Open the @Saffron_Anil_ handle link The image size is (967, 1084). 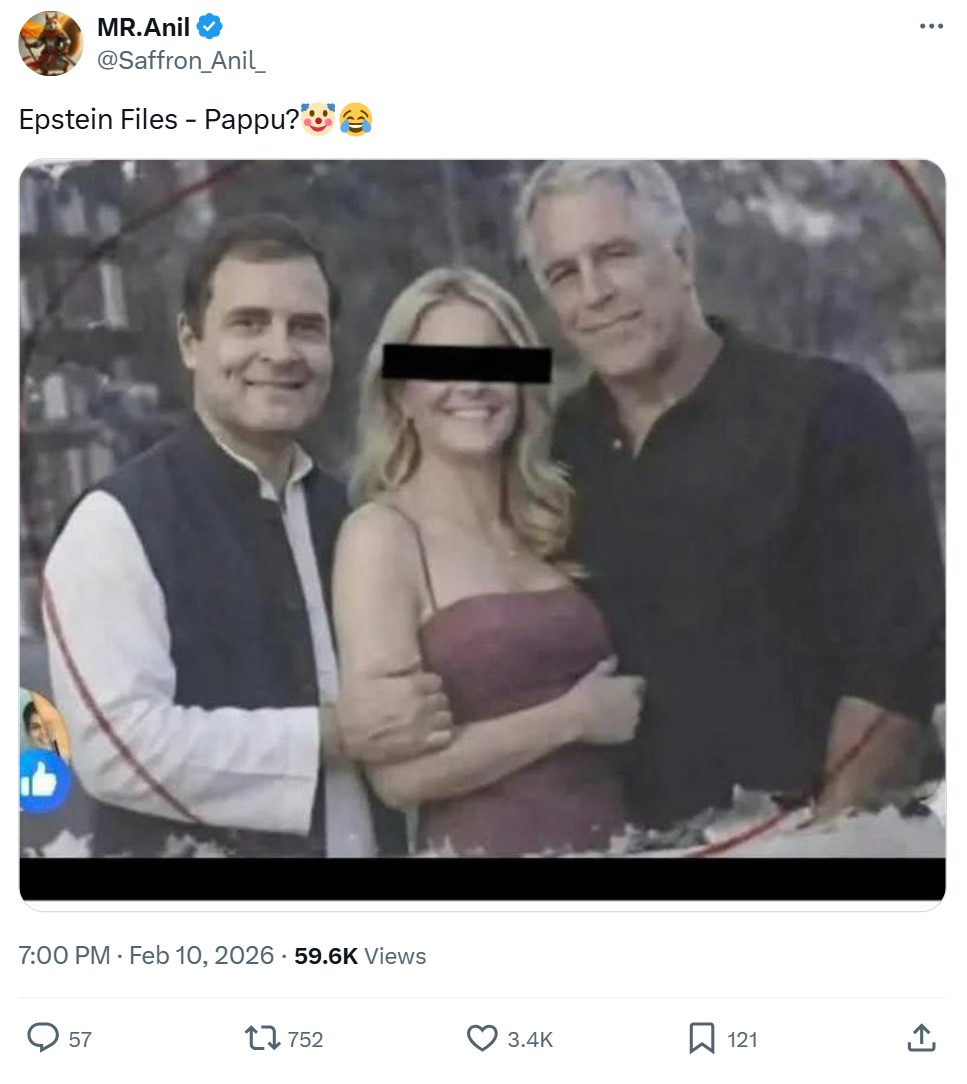coord(181,60)
